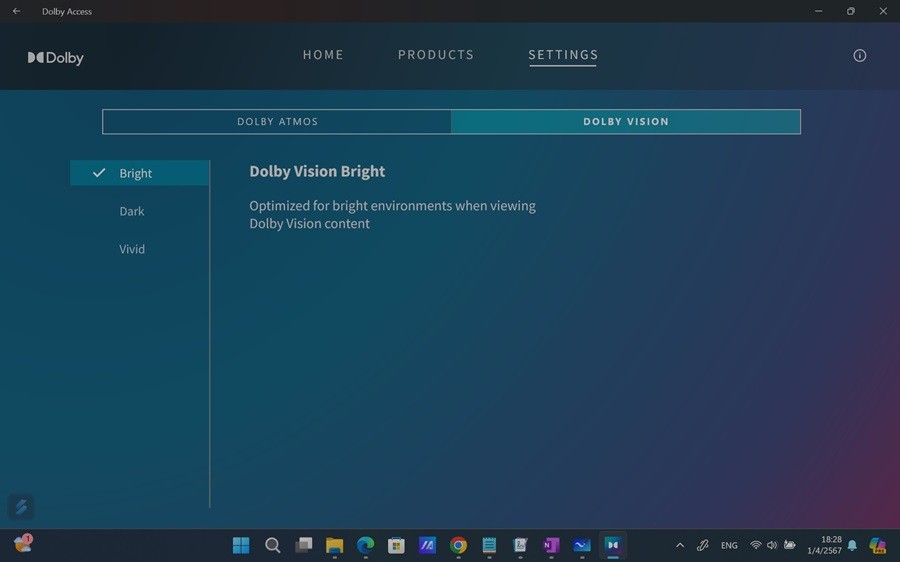Click the floating lightning widget icon
This screenshot has height=562, width=900.
[21, 507]
